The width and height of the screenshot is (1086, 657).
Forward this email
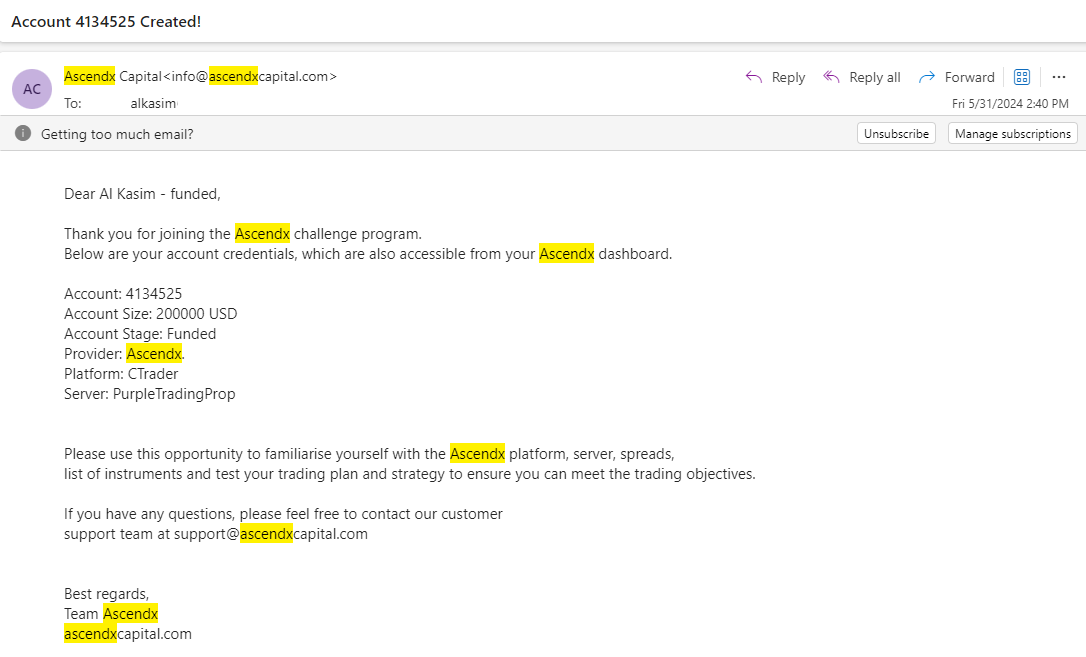[956, 77]
